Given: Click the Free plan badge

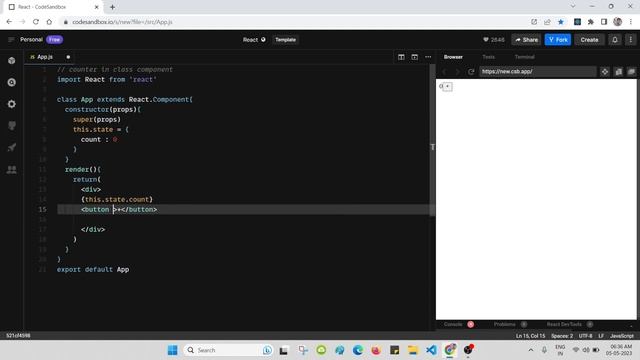Looking at the screenshot, I should pos(54,40).
